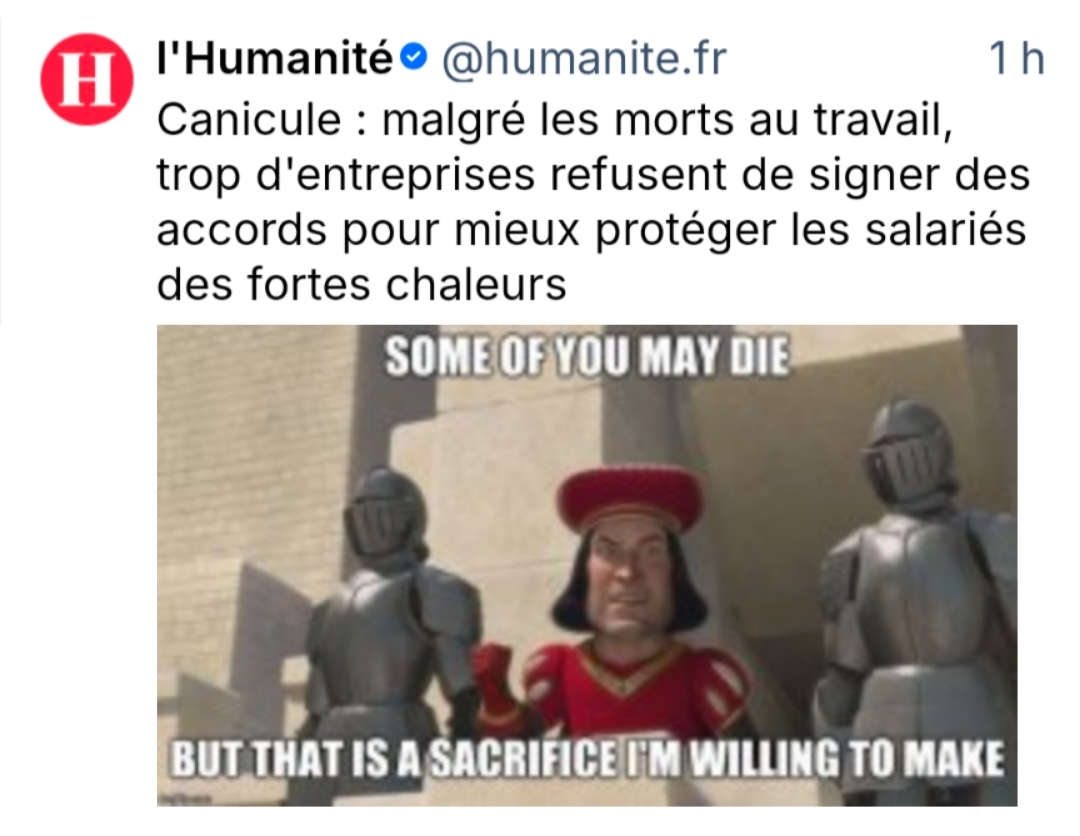This screenshot has height=836, width=1080.
Task: Open l'Humanité red profile avatar
Action: [x=87, y=79]
